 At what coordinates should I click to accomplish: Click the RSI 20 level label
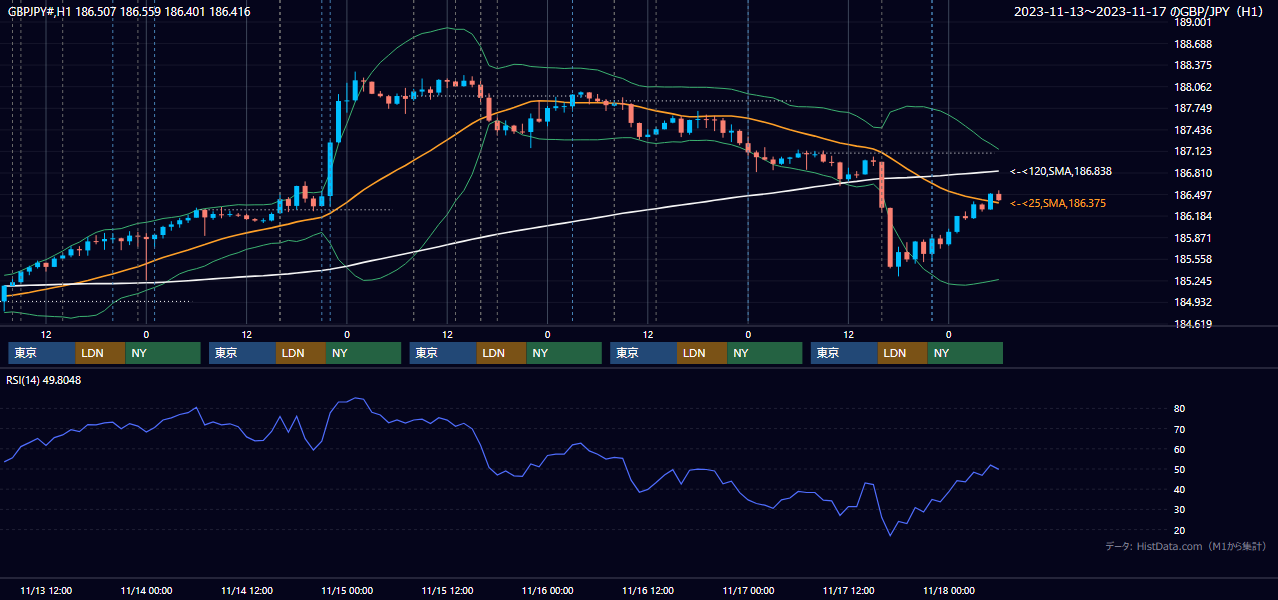tap(1180, 530)
